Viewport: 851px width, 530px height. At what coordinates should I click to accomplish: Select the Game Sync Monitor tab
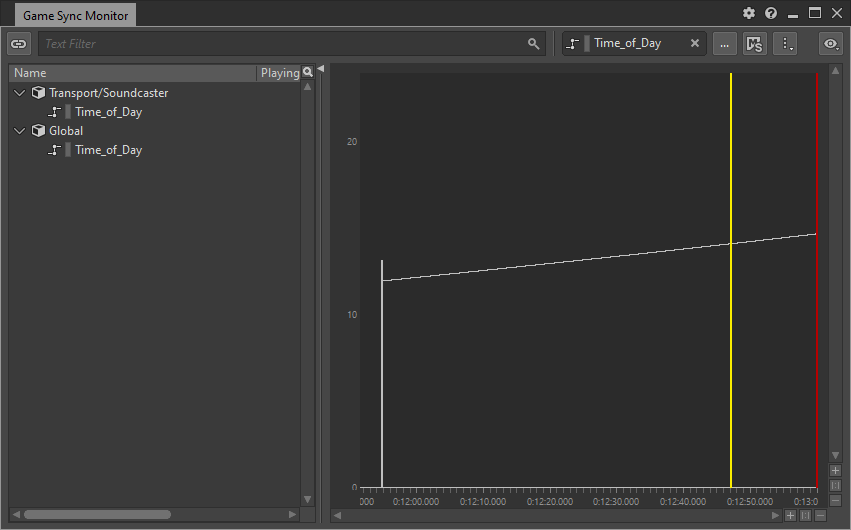click(x=76, y=15)
